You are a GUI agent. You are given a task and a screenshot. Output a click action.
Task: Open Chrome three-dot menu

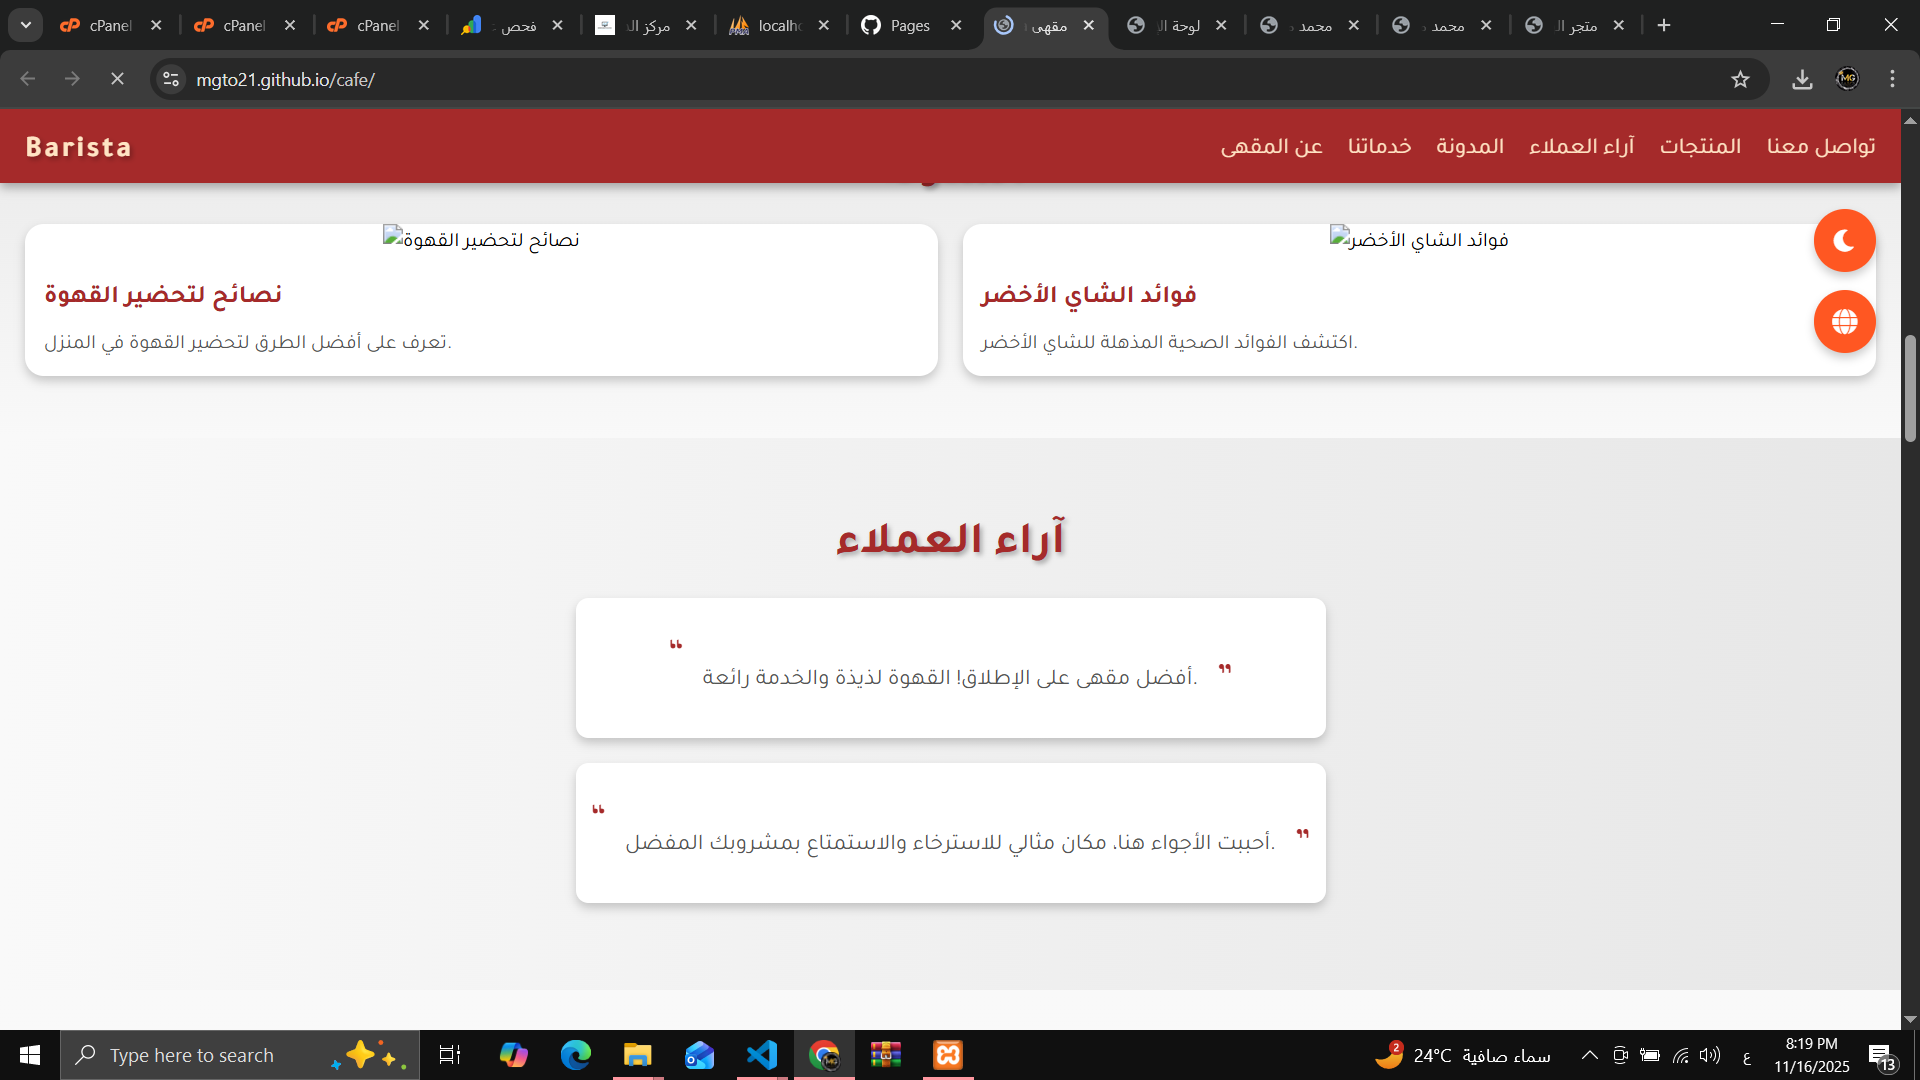click(1892, 80)
